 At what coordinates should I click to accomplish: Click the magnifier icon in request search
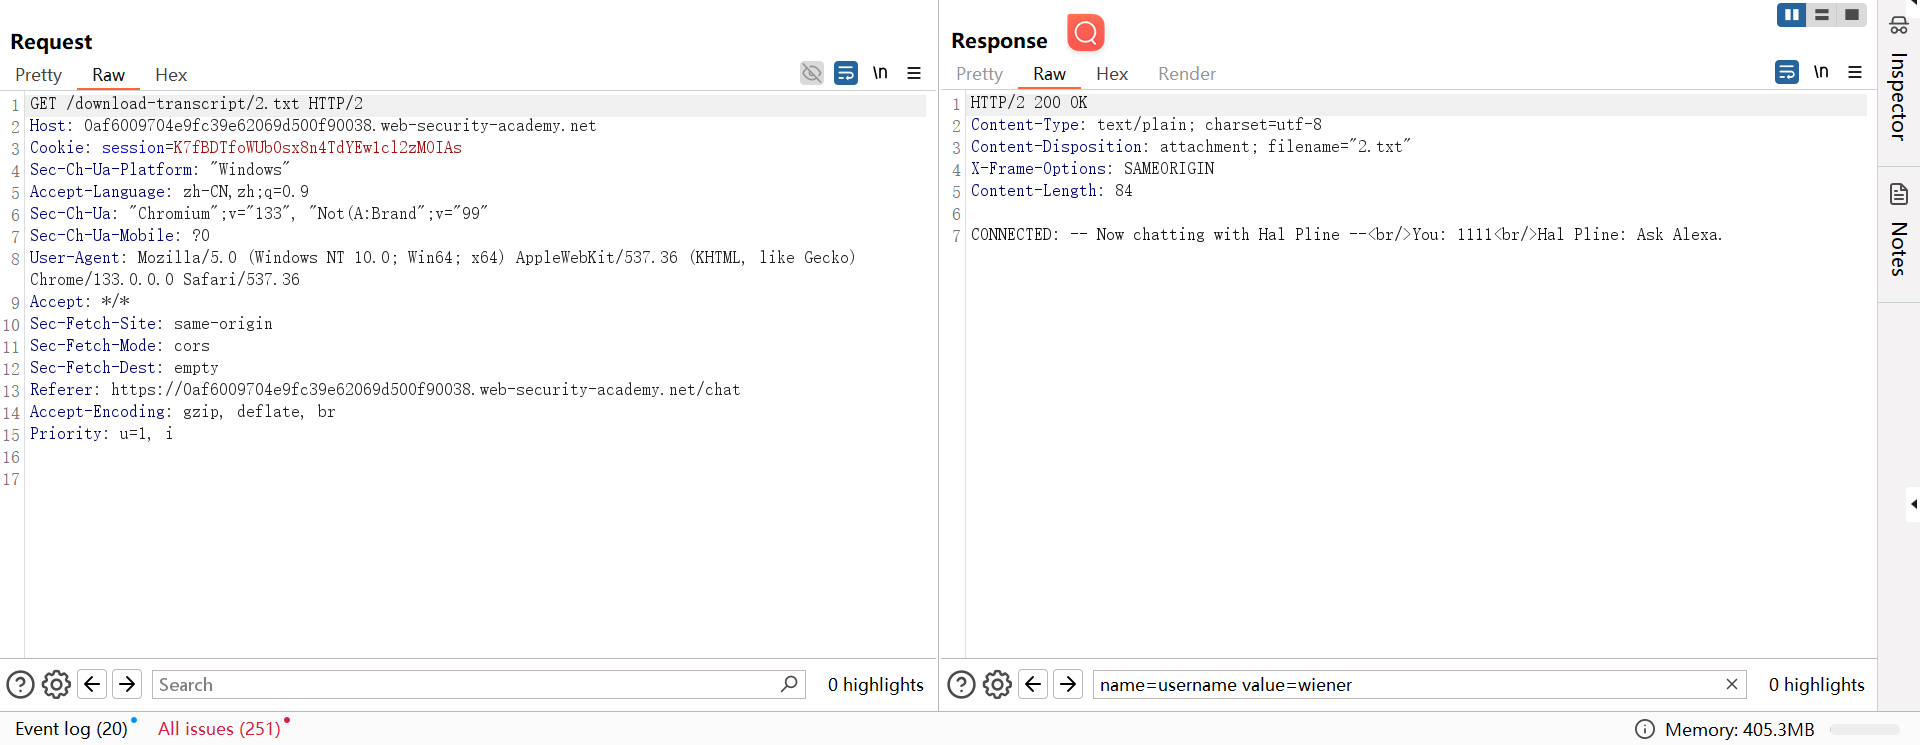789,684
